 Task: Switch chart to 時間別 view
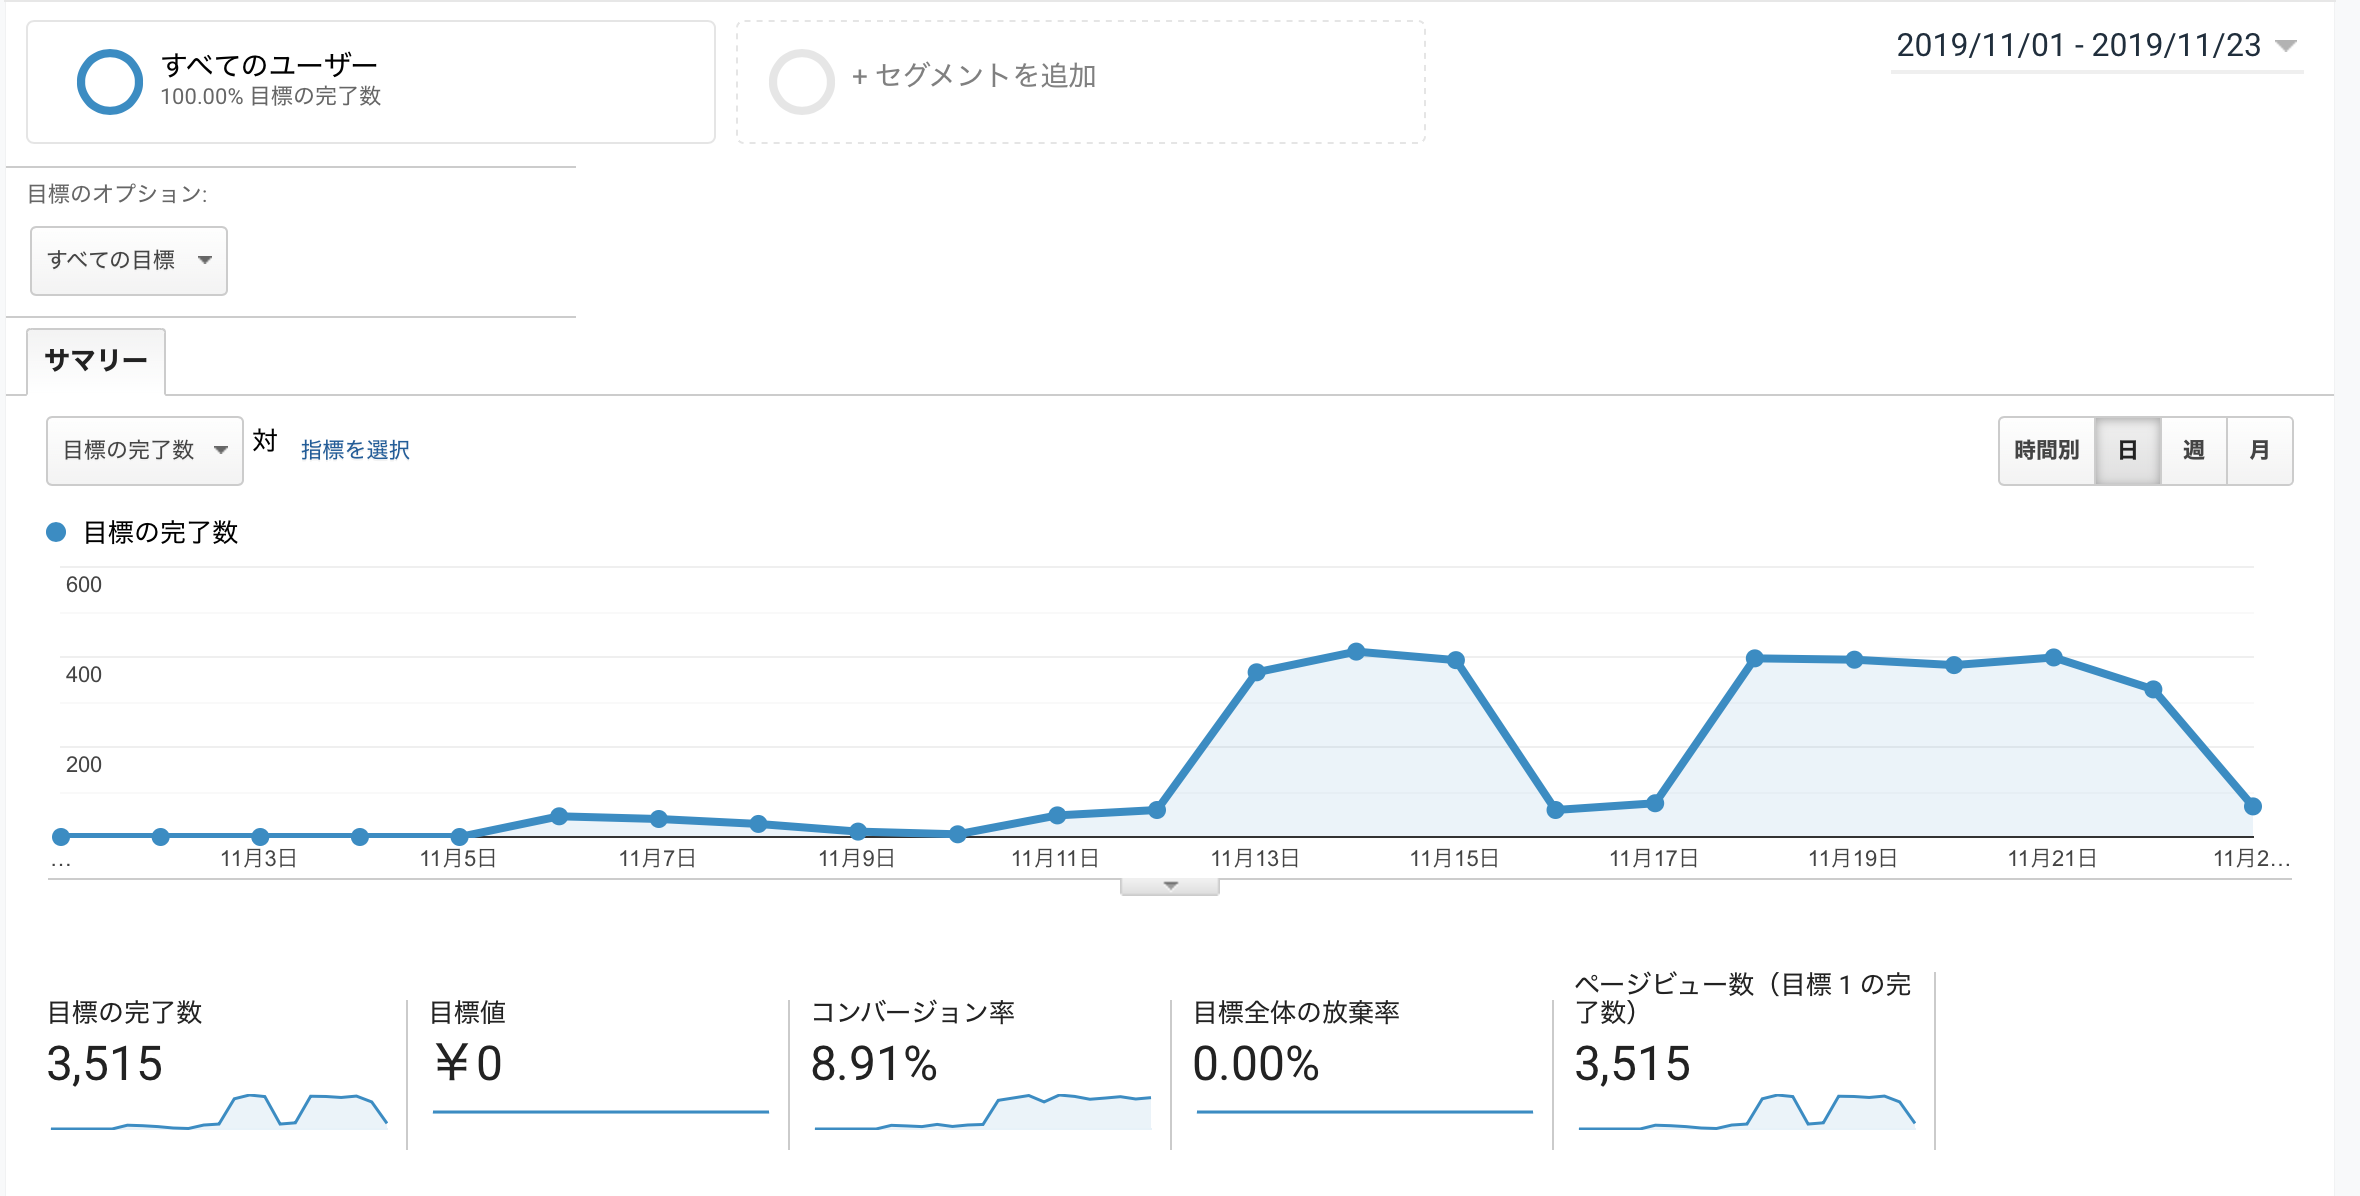[x=2046, y=450]
